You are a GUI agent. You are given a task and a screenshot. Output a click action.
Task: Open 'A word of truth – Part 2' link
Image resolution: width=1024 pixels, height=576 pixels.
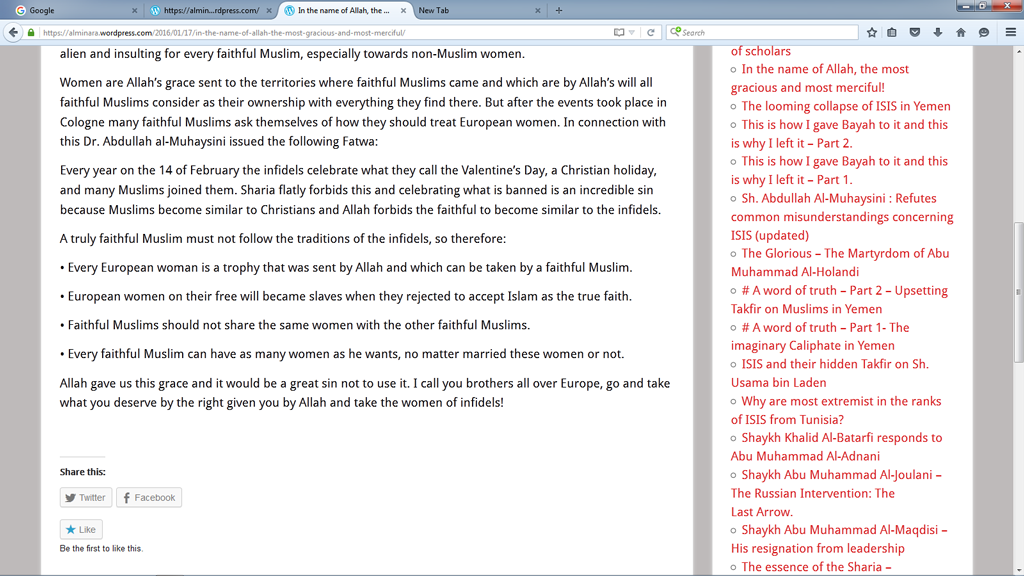pos(839,300)
